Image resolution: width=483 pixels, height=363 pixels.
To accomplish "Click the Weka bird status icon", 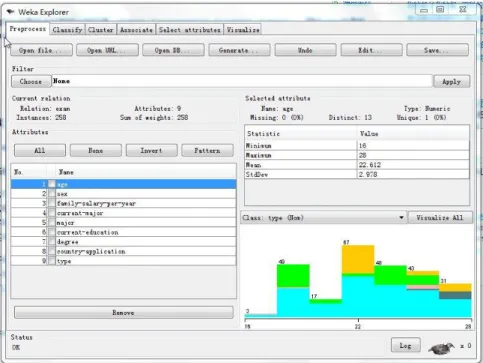I will click(x=442, y=348).
